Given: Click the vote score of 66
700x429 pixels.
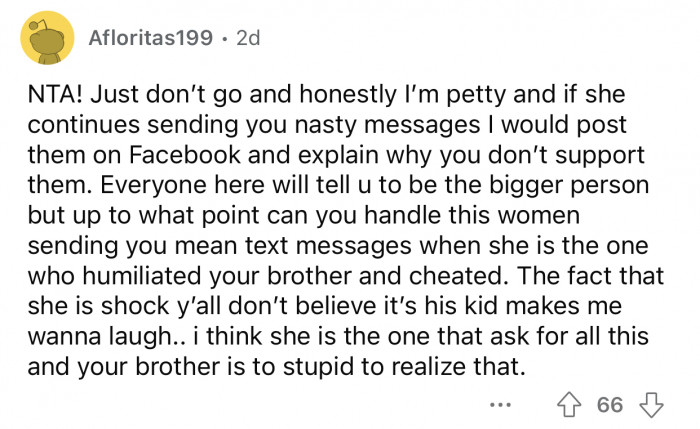Looking at the screenshot, I should click(609, 404).
